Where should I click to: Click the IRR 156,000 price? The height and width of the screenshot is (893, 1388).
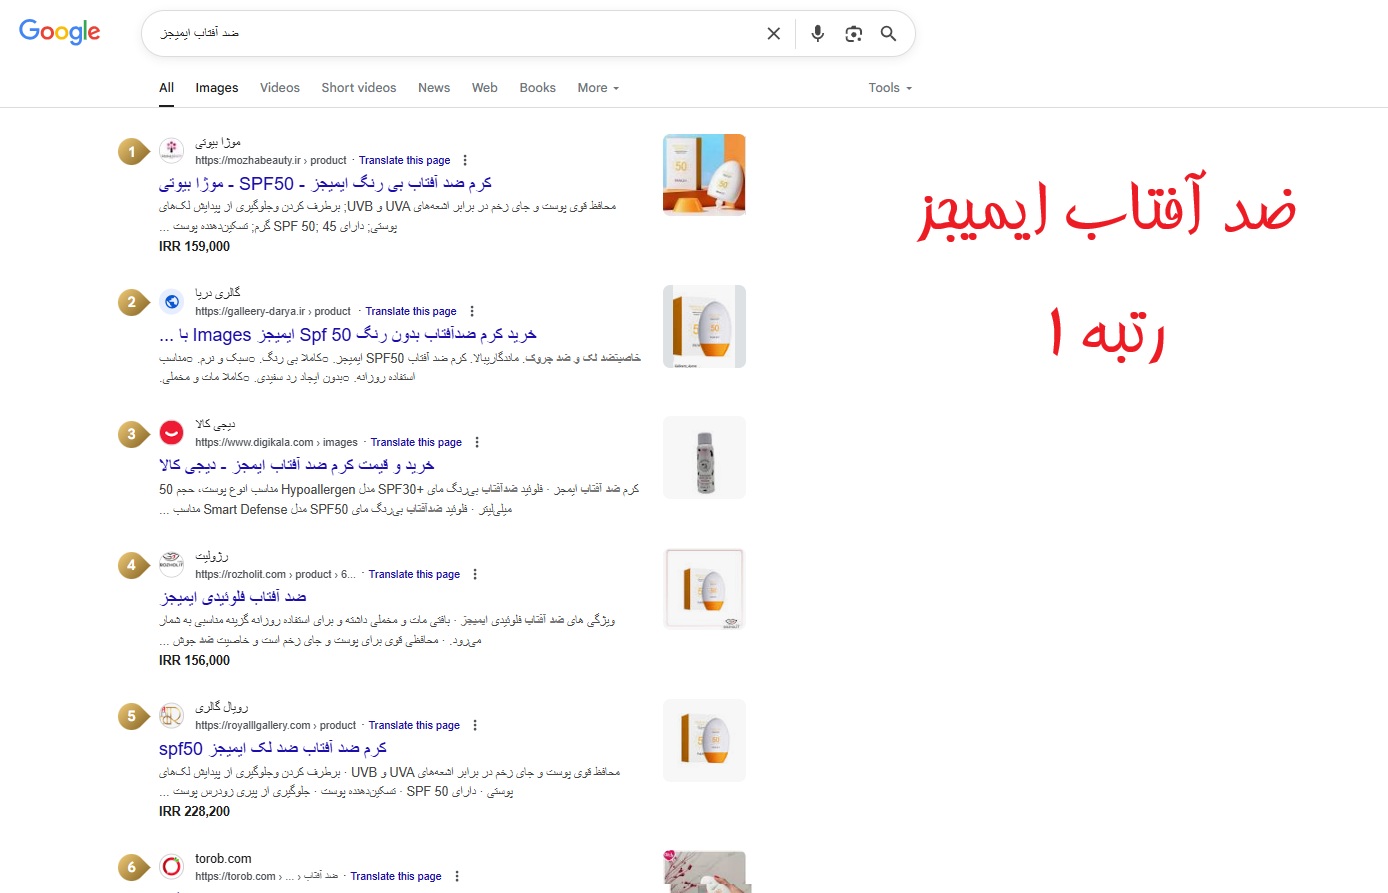(x=194, y=660)
